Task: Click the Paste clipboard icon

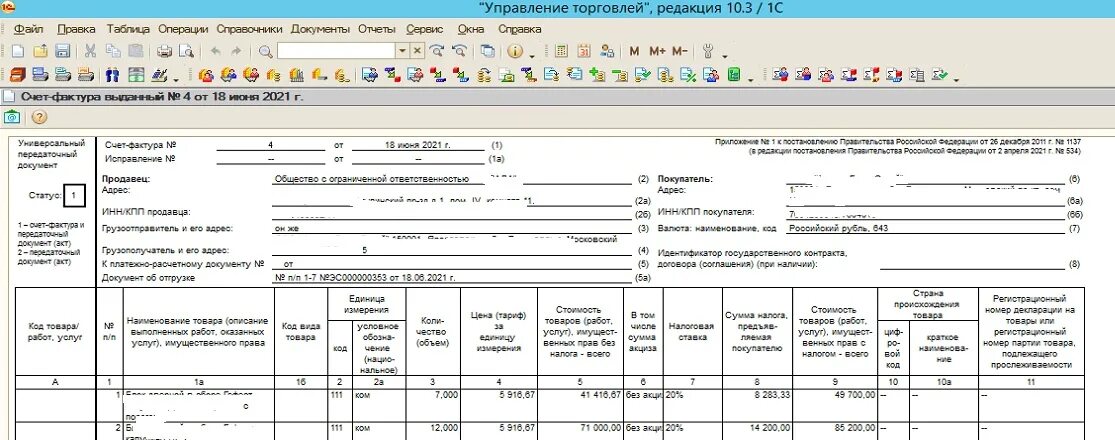Action: 135,51
